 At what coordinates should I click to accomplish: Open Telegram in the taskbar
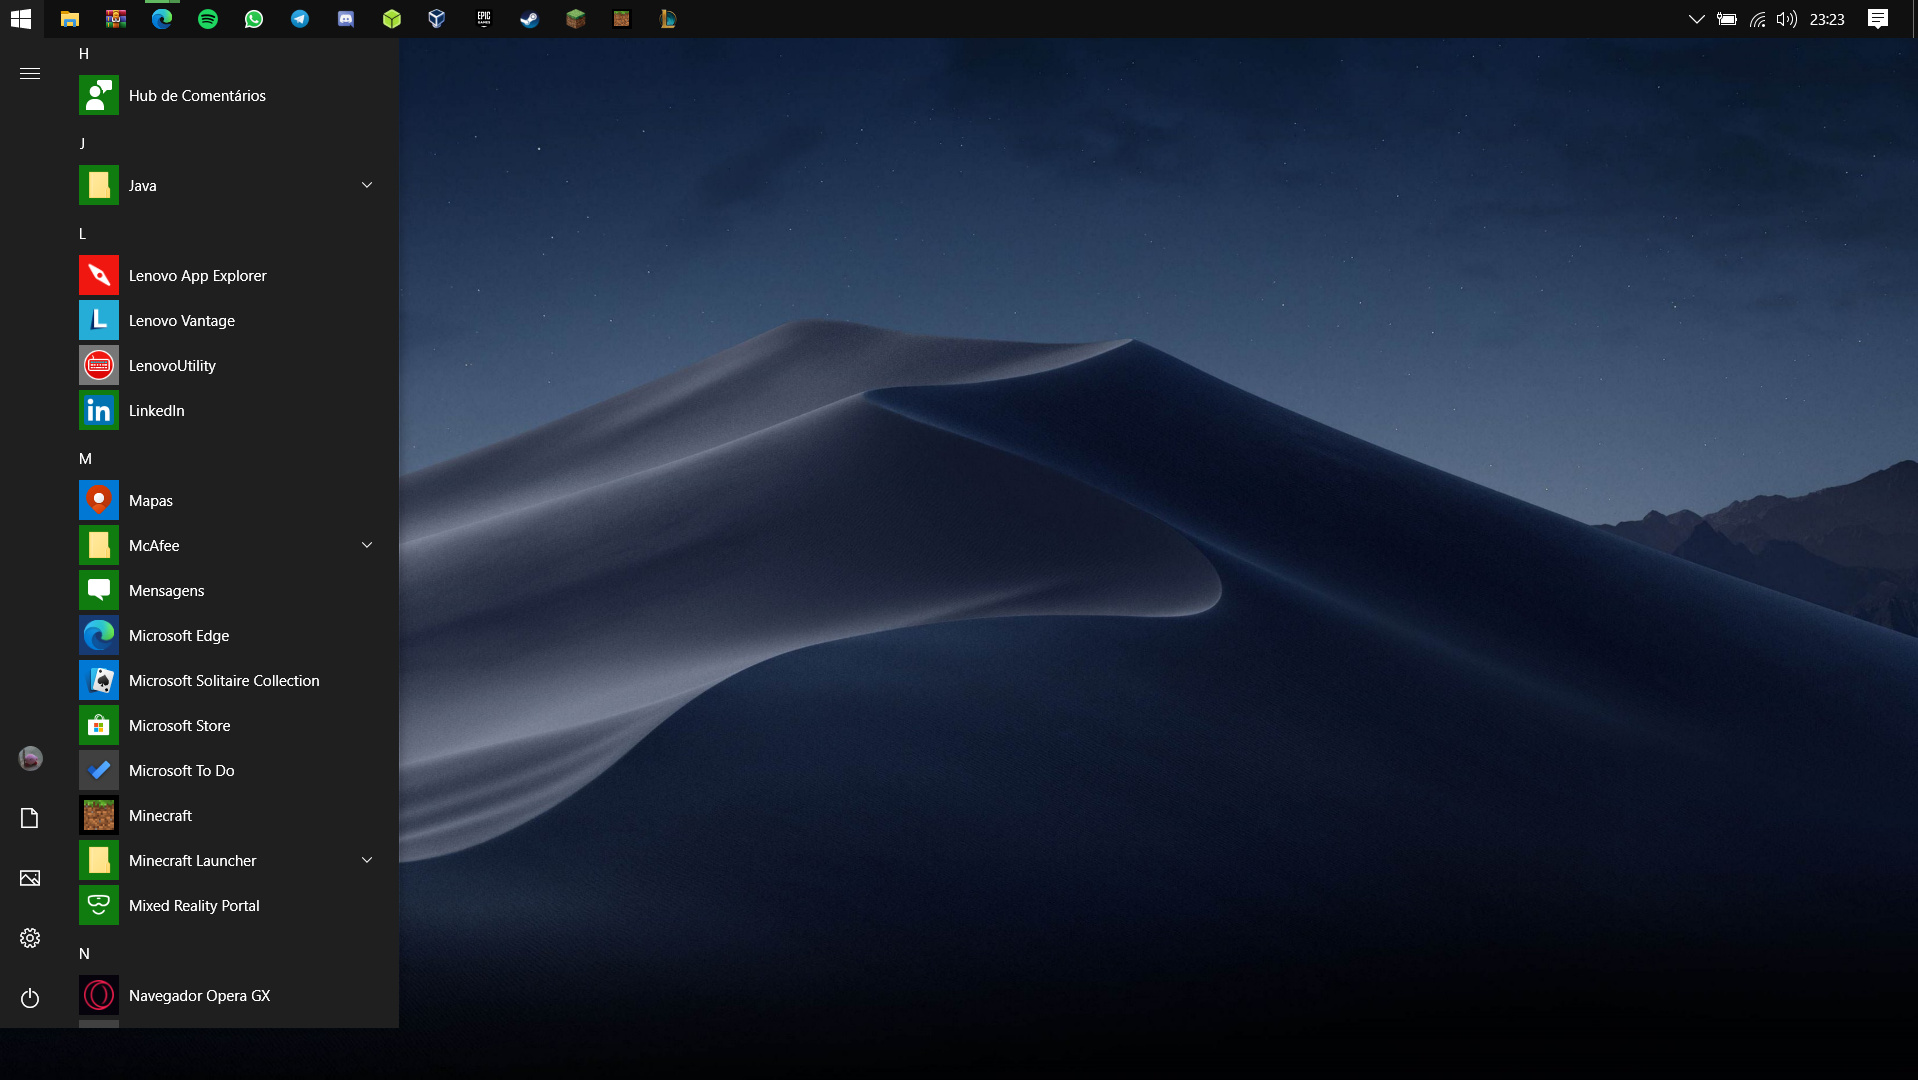pos(300,19)
